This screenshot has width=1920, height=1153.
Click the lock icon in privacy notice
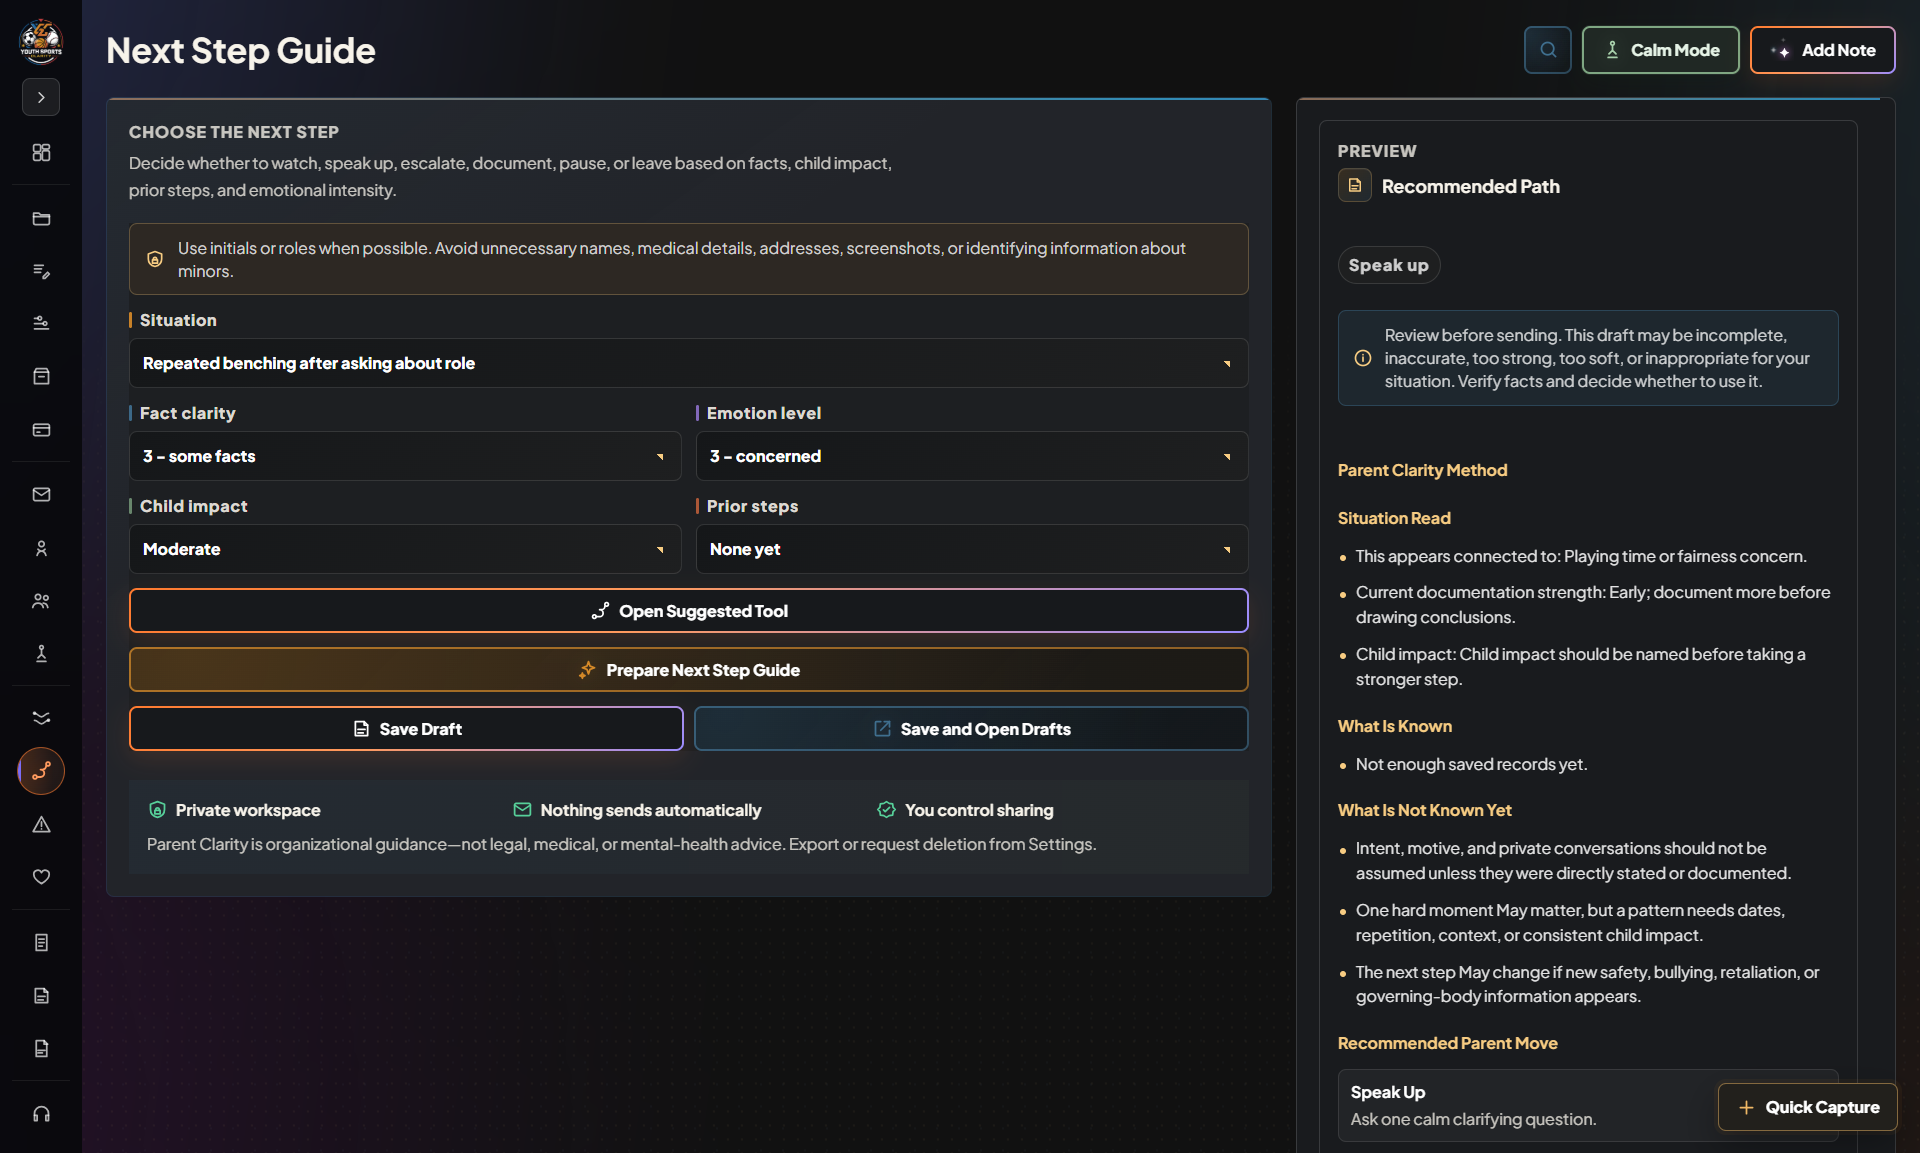(155, 259)
